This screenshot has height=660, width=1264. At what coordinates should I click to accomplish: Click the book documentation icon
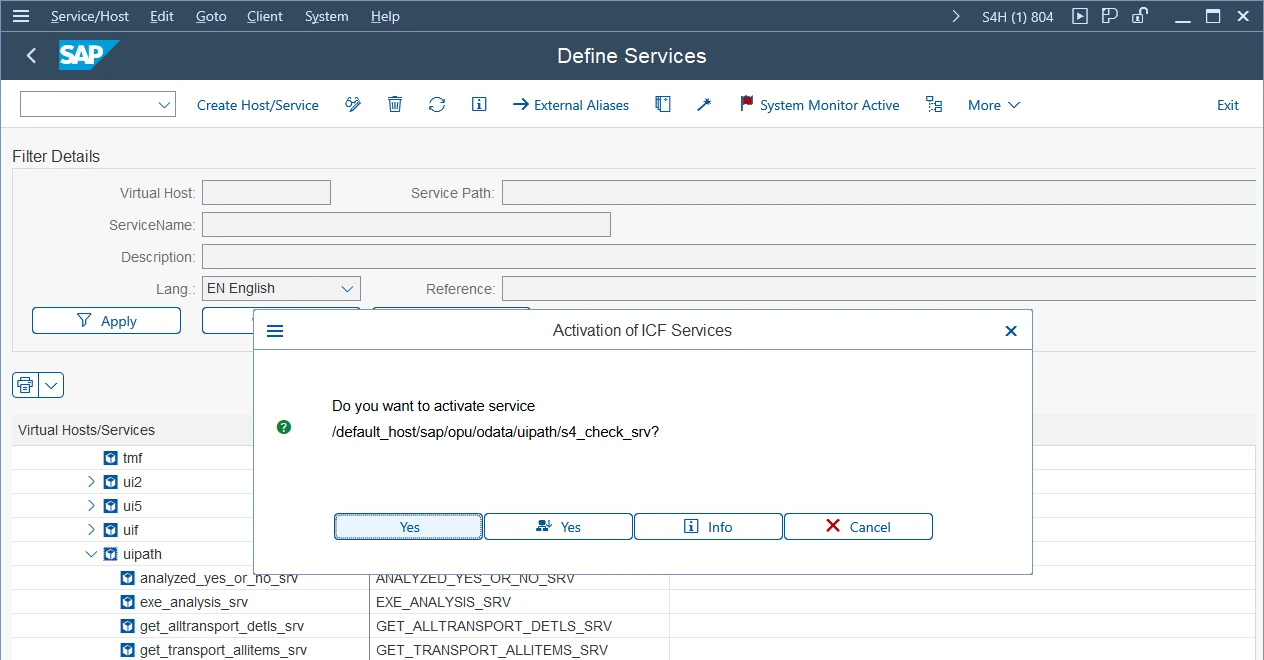[x=663, y=105]
